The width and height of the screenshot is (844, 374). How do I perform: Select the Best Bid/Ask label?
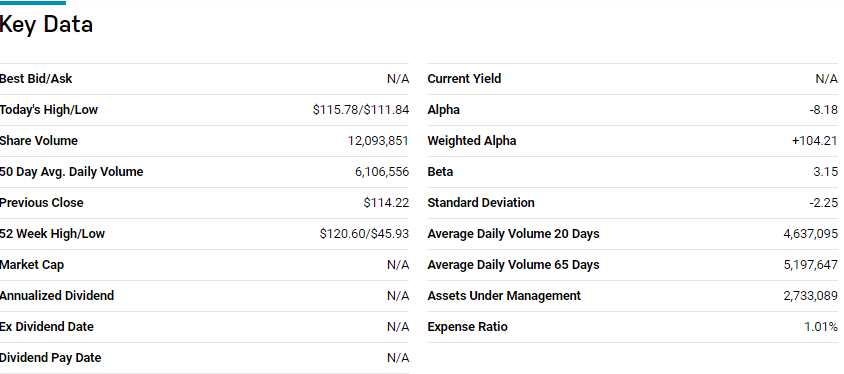click(36, 79)
